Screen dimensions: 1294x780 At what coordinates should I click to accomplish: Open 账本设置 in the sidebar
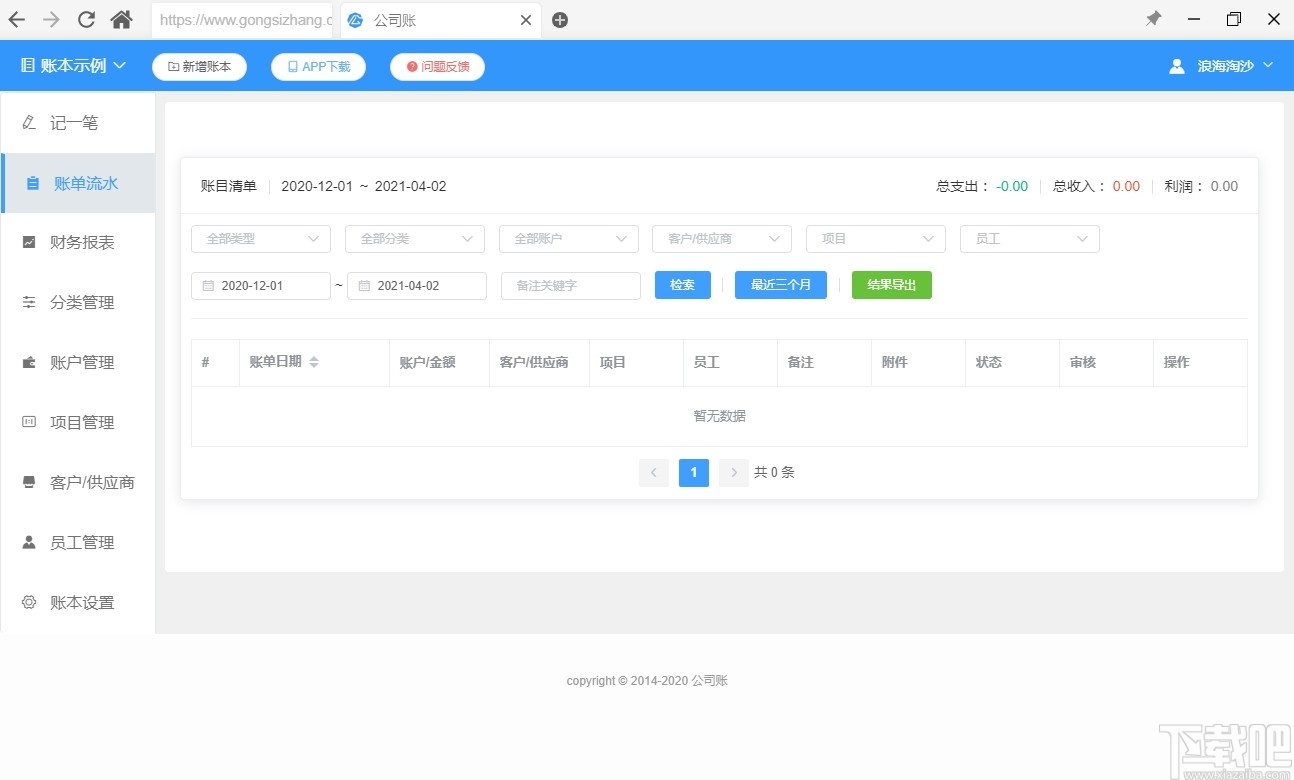pos(78,603)
